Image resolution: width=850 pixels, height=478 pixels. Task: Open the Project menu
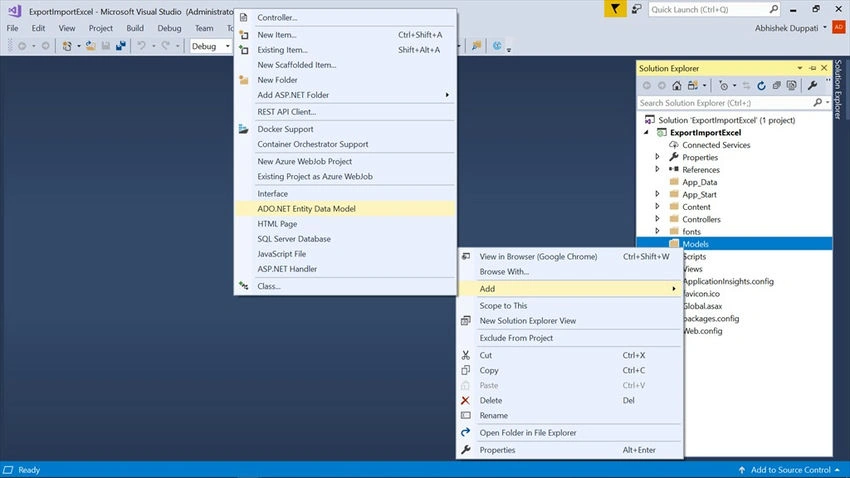click(x=101, y=28)
